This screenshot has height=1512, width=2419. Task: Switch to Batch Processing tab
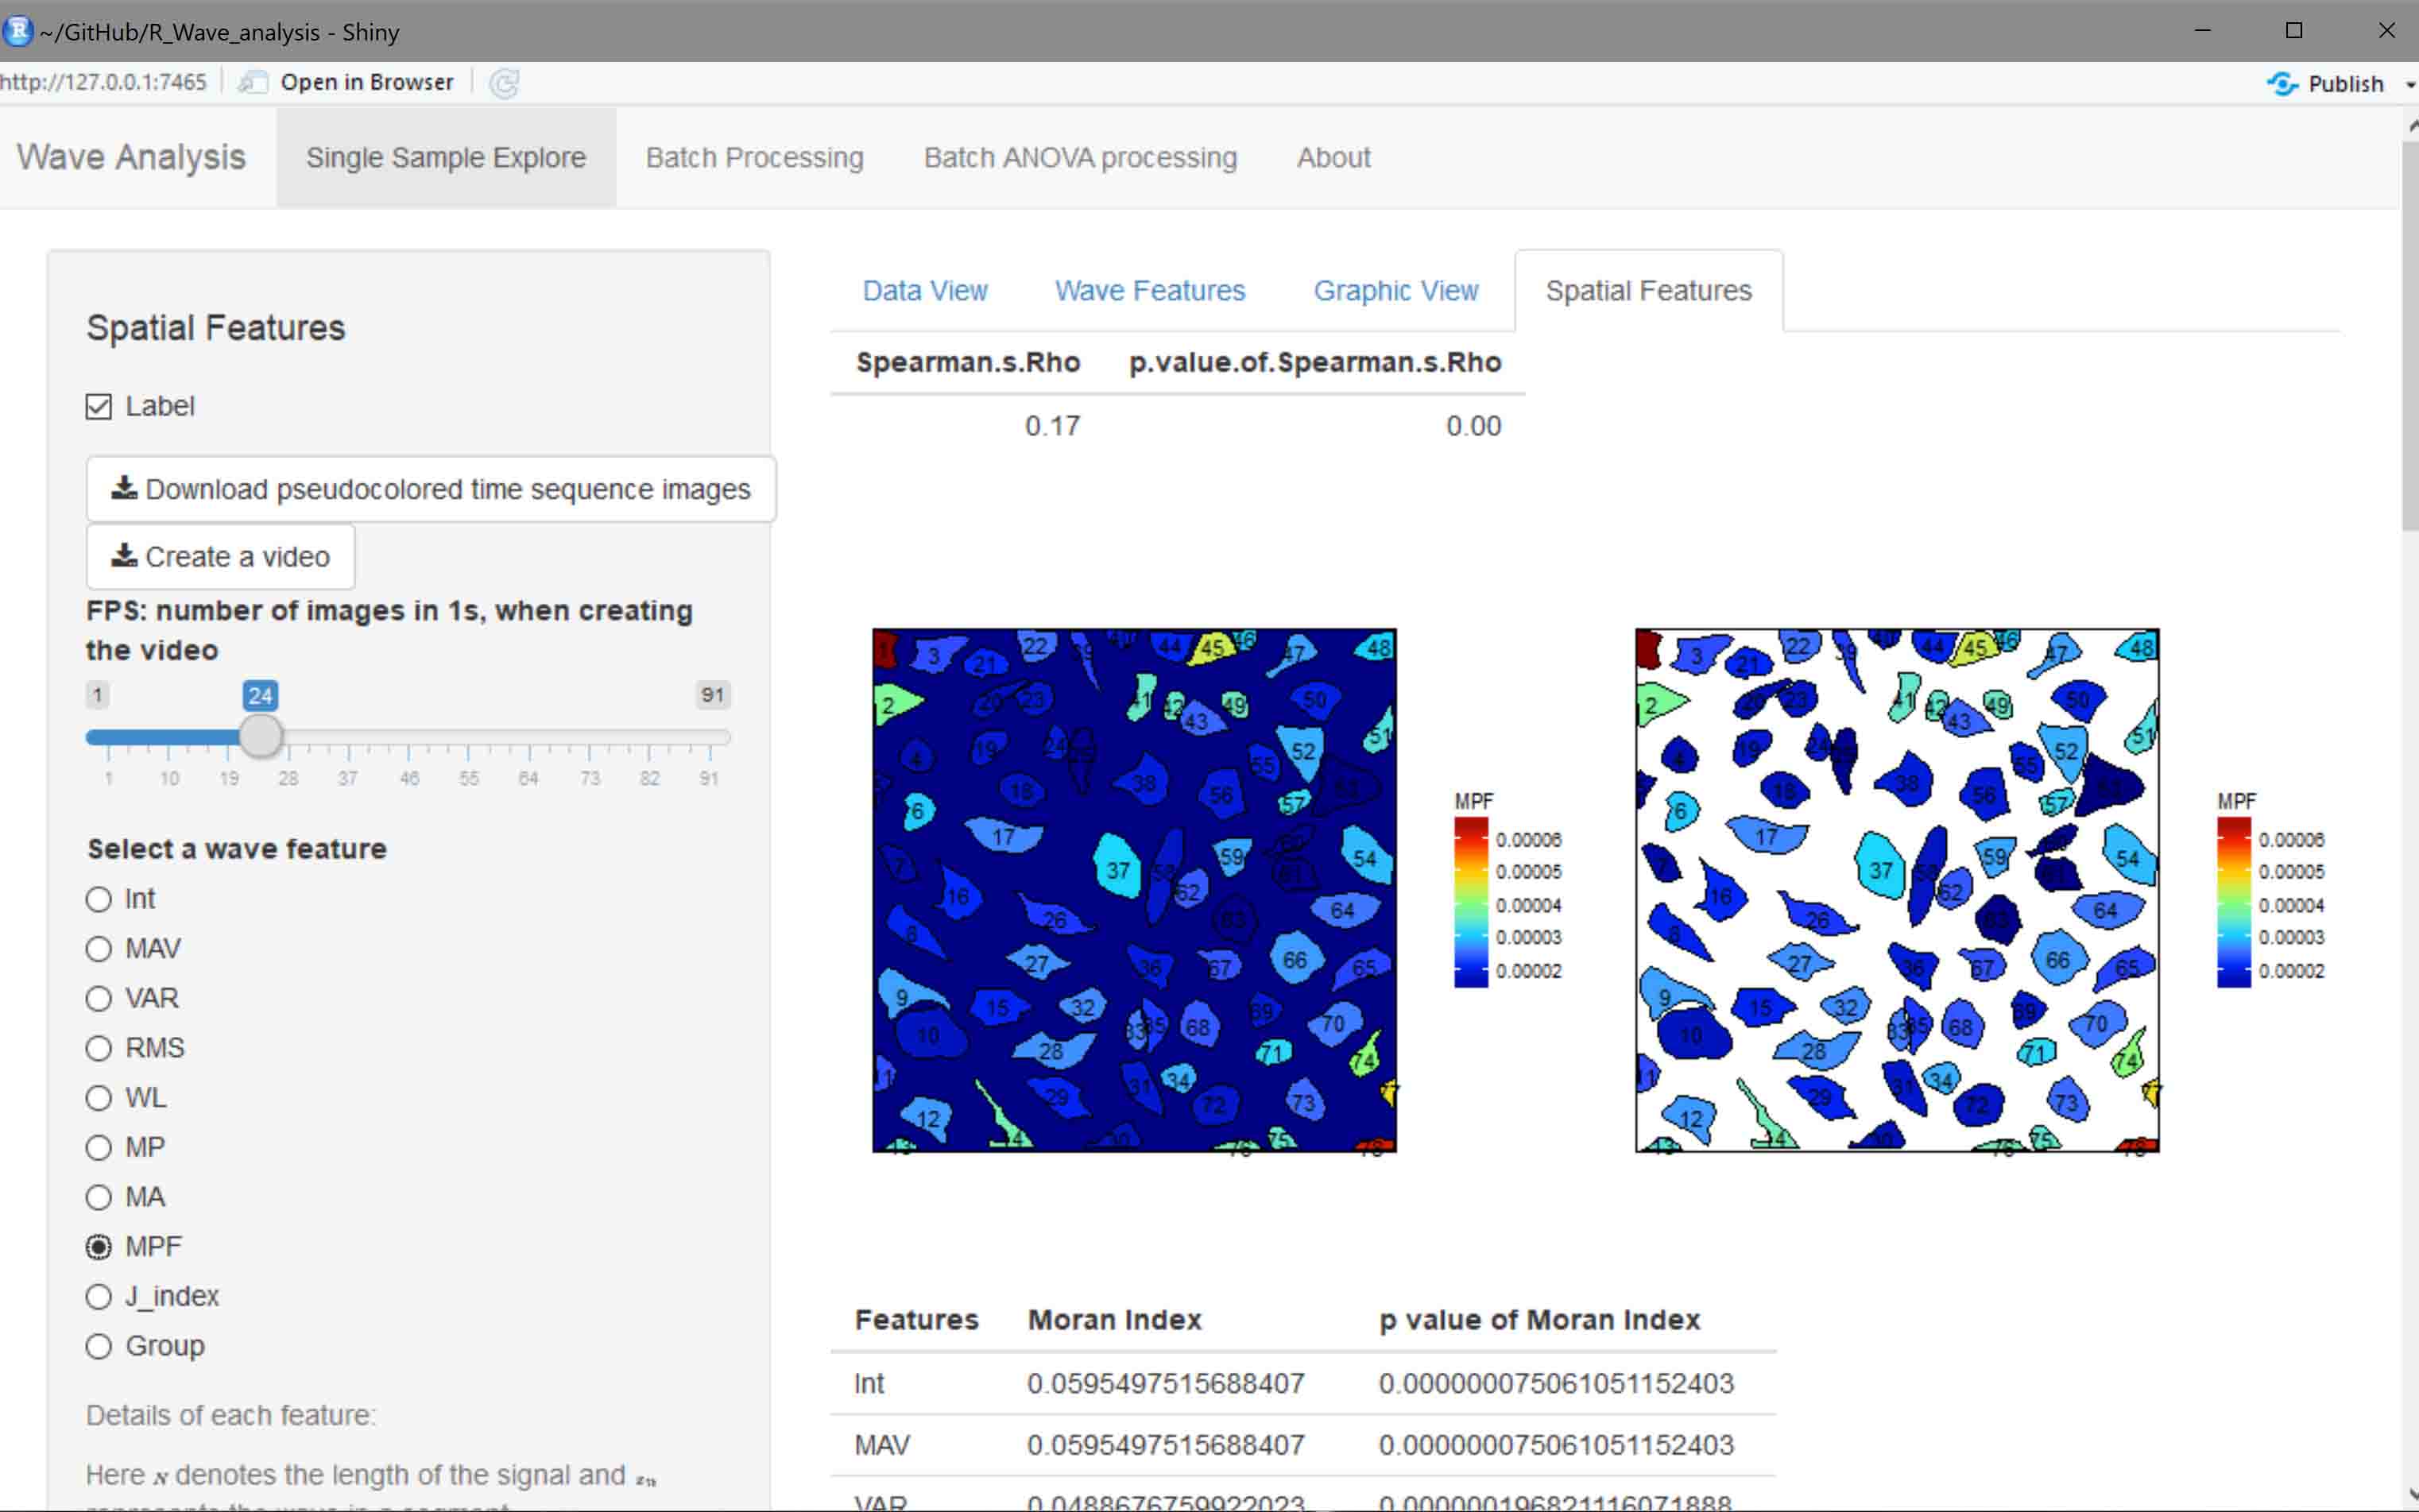point(755,158)
